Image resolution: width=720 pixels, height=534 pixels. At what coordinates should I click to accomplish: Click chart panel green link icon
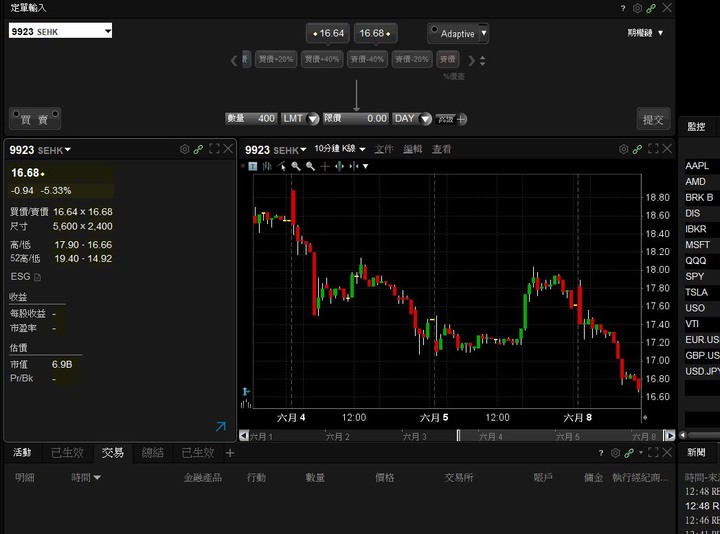pyautogui.click(x=637, y=149)
